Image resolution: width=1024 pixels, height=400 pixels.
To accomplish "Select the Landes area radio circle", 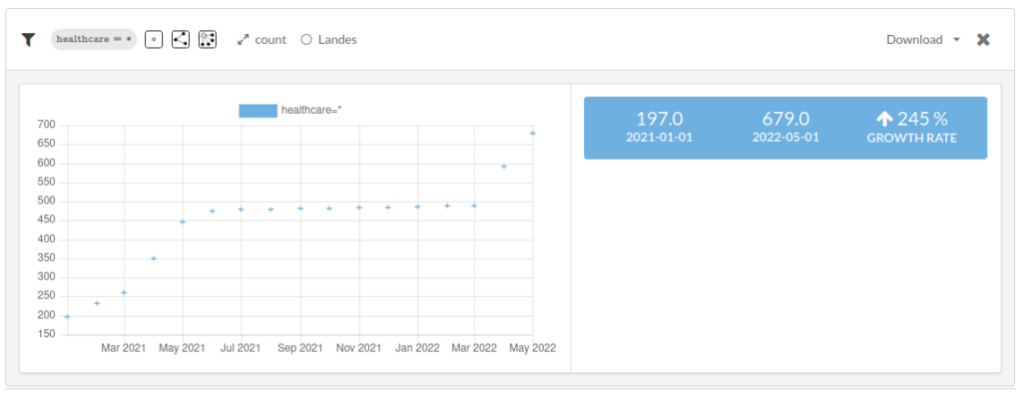I will pyautogui.click(x=306, y=40).
